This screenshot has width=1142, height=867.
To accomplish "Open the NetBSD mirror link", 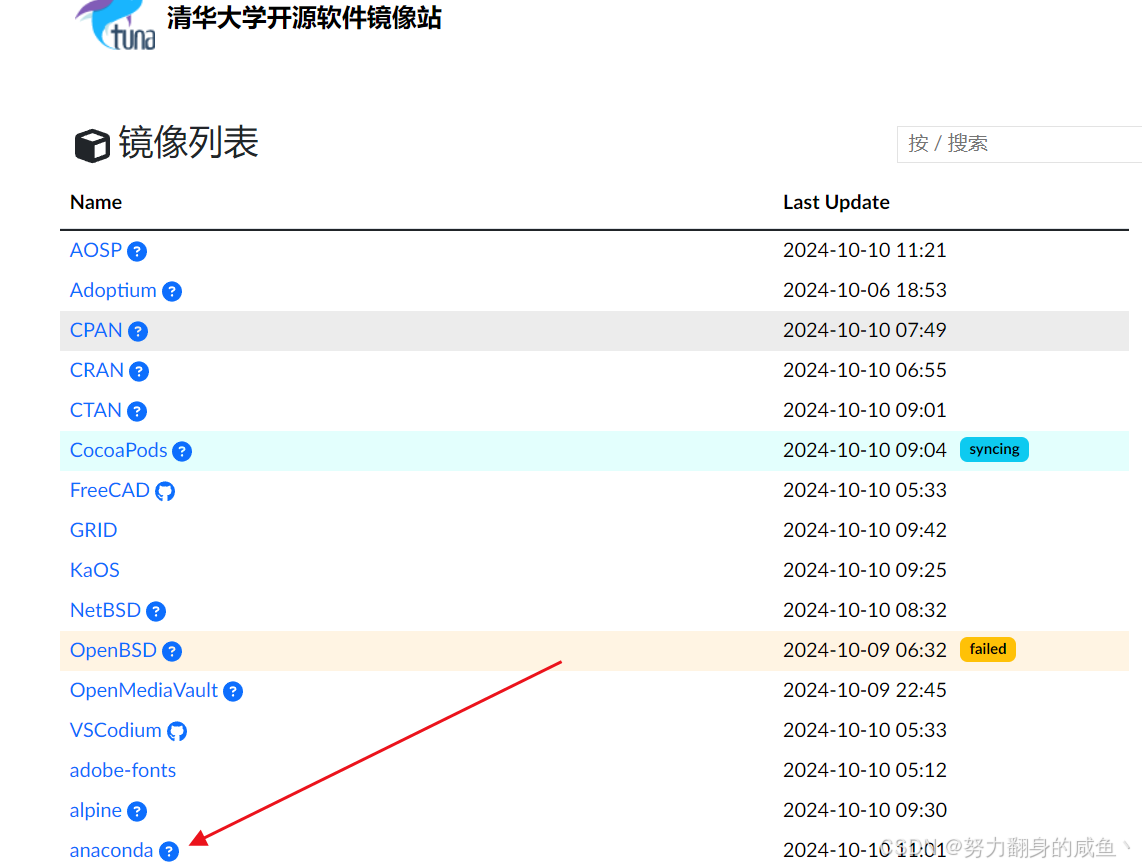I will (106, 610).
